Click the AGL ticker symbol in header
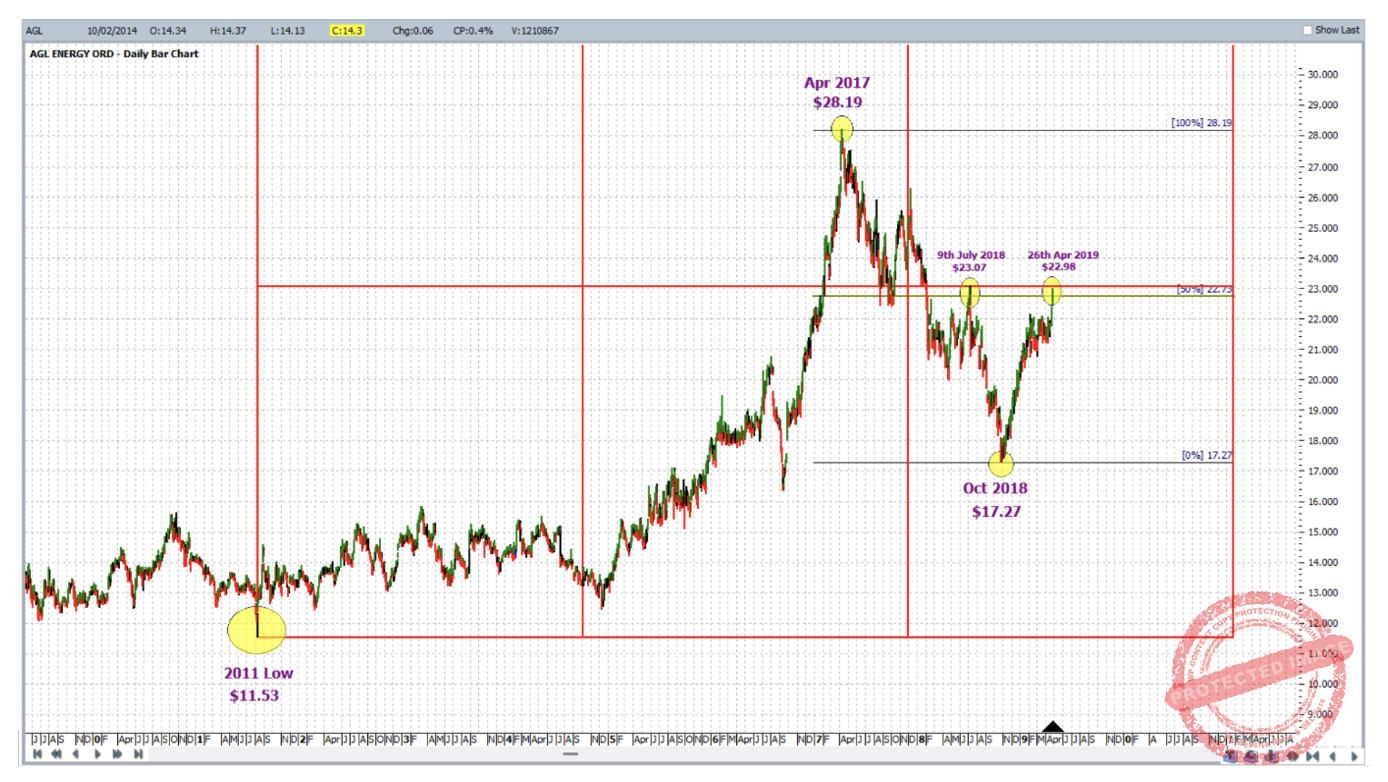The height and width of the screenshot is (782, 1388). pyautogui.click(x=37, y=31)
